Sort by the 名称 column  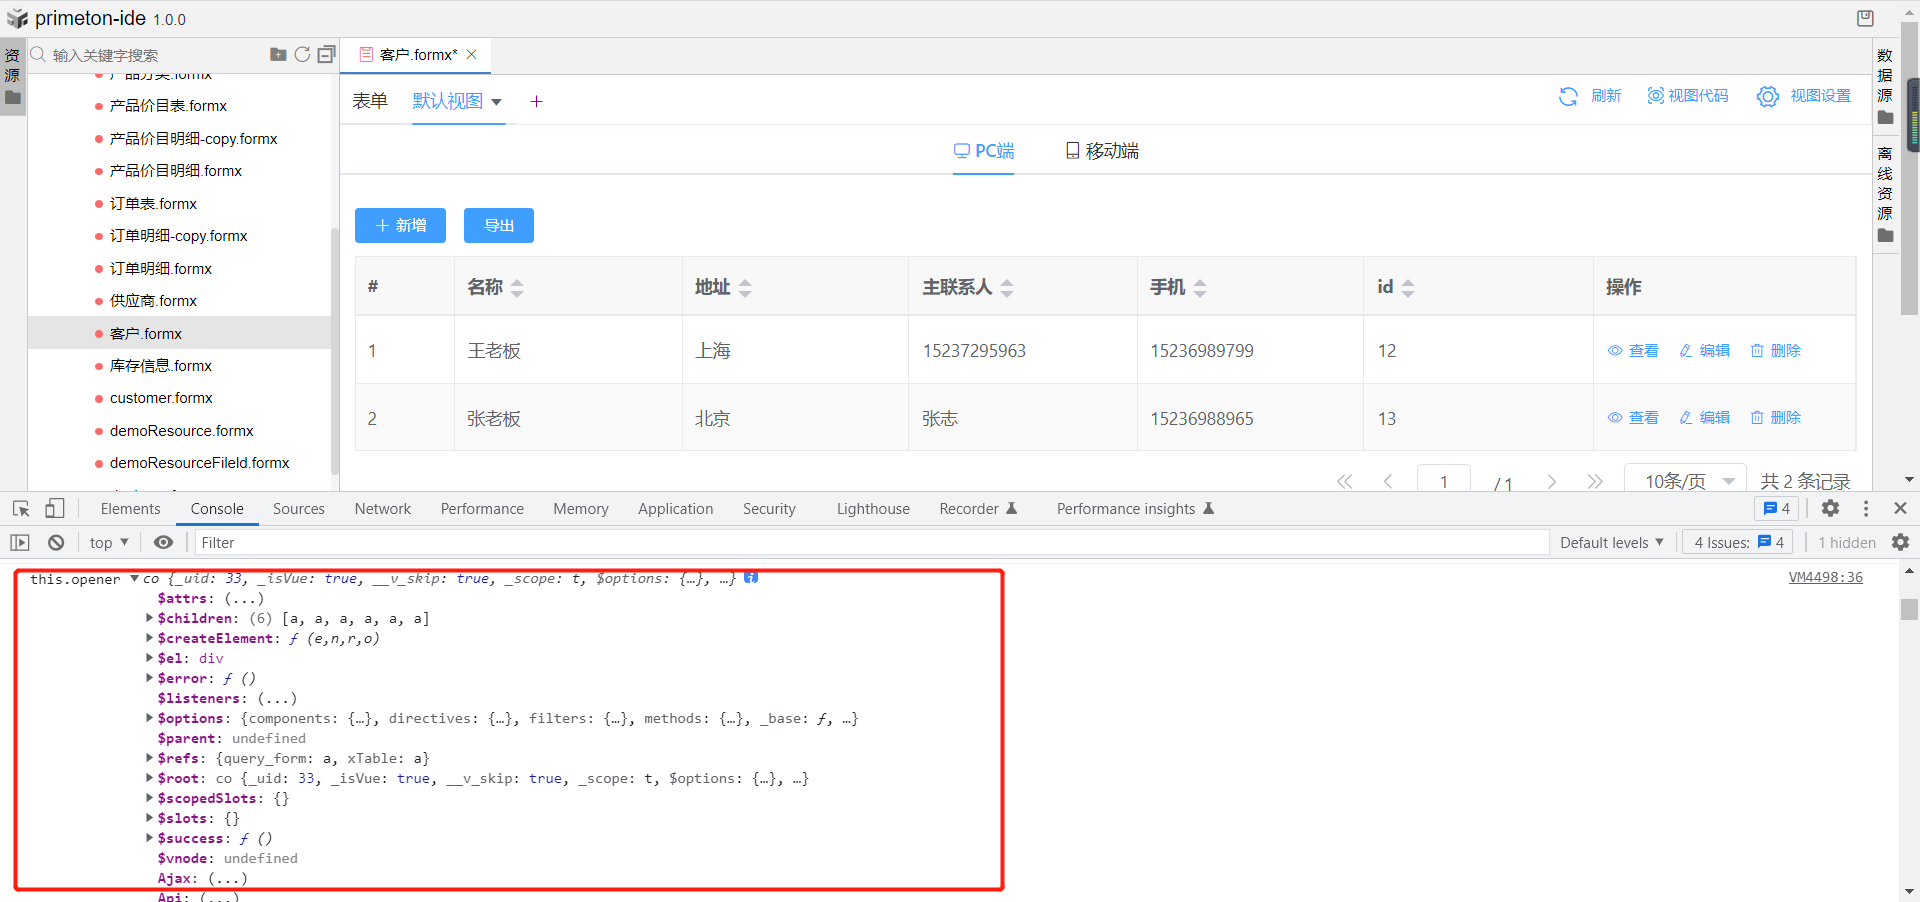point(517,288)
